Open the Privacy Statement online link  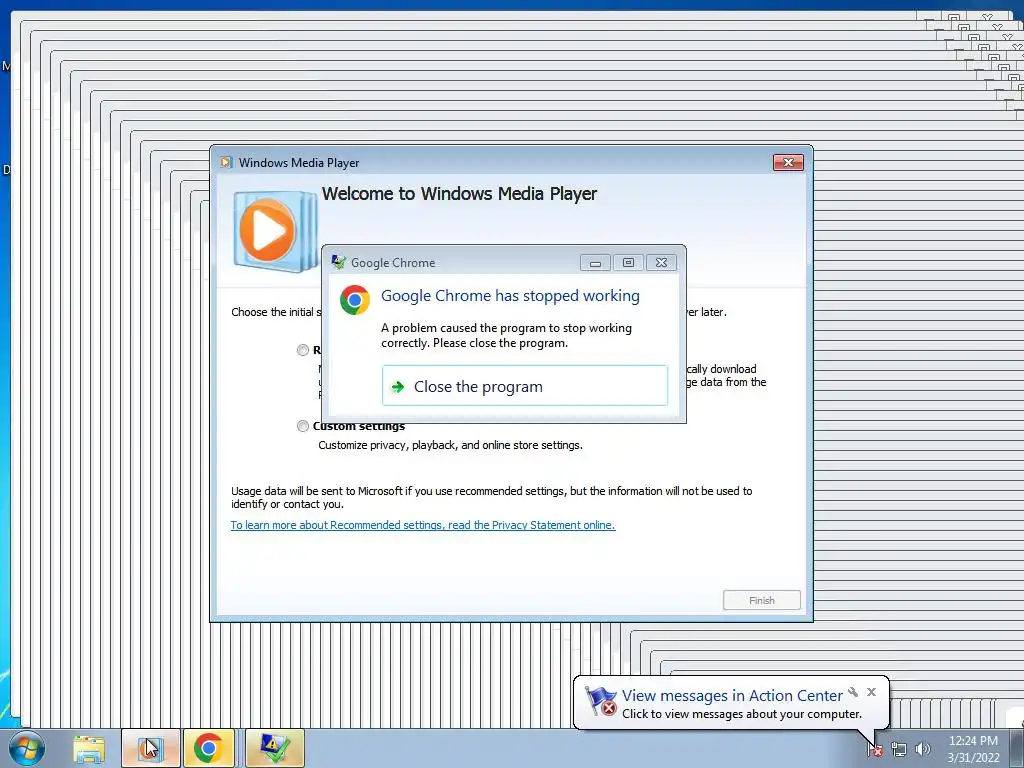(423, 525)
